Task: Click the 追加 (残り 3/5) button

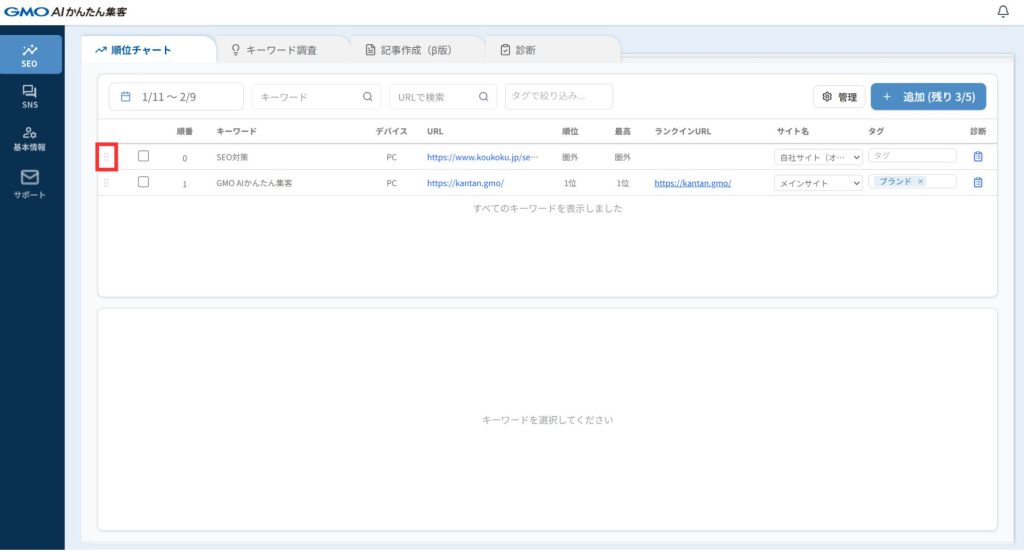Action: tap(928, 97)
